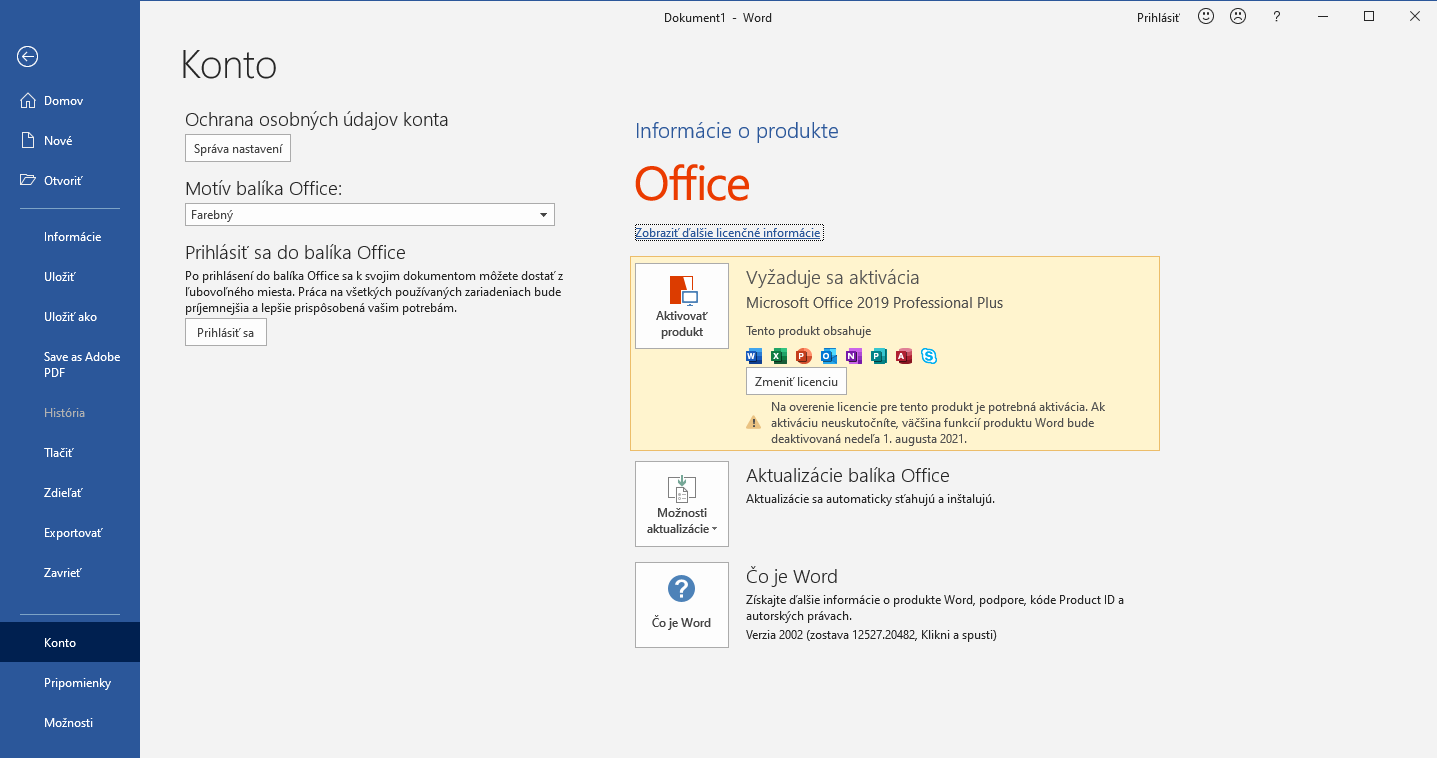Select Zdieľať in the sidebar
Screen dimensions: 1437x758
(x=70, y=493)
